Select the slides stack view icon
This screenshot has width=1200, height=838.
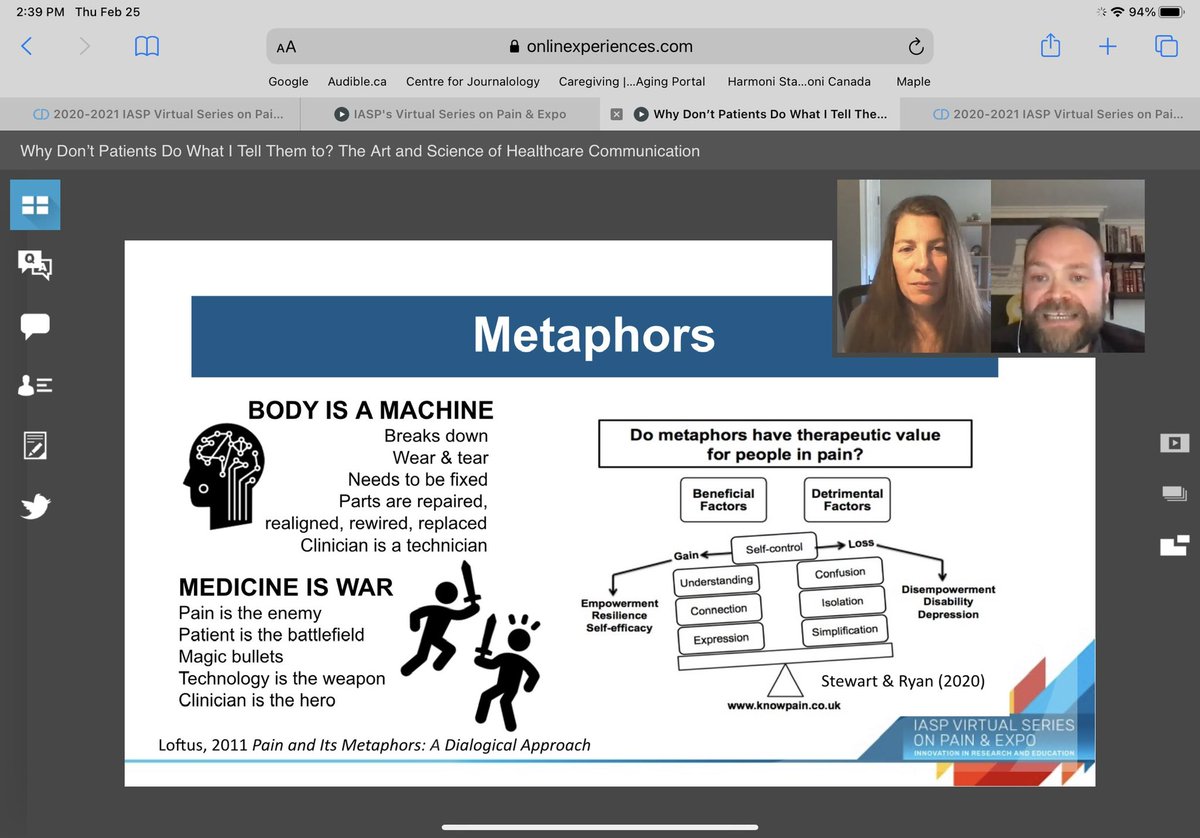point(1174,494)
